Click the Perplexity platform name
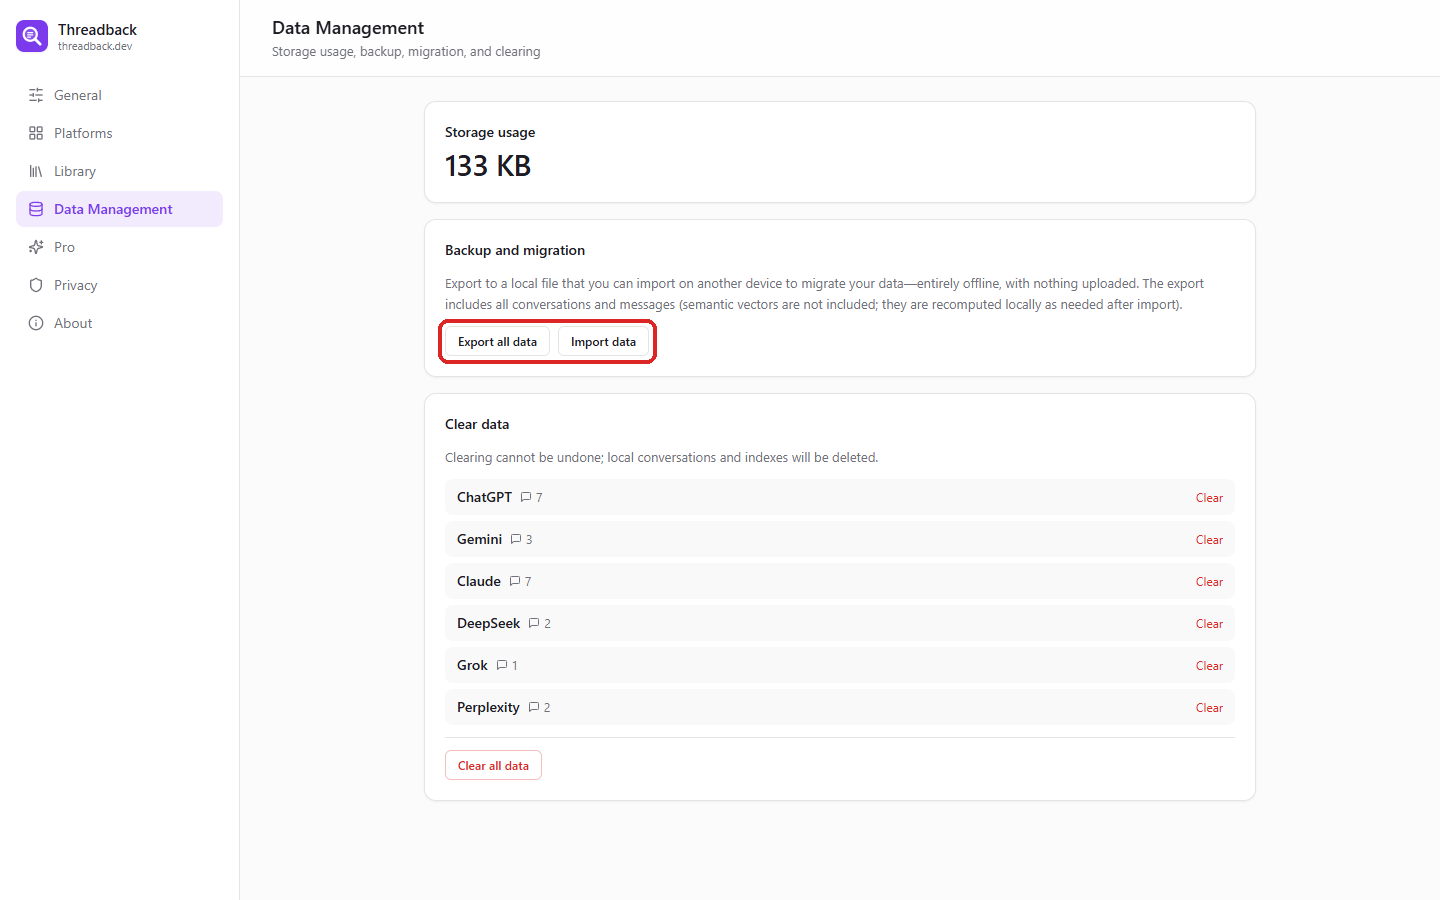The height and width of the screenshot is (900, 1440). pos(488,707)
